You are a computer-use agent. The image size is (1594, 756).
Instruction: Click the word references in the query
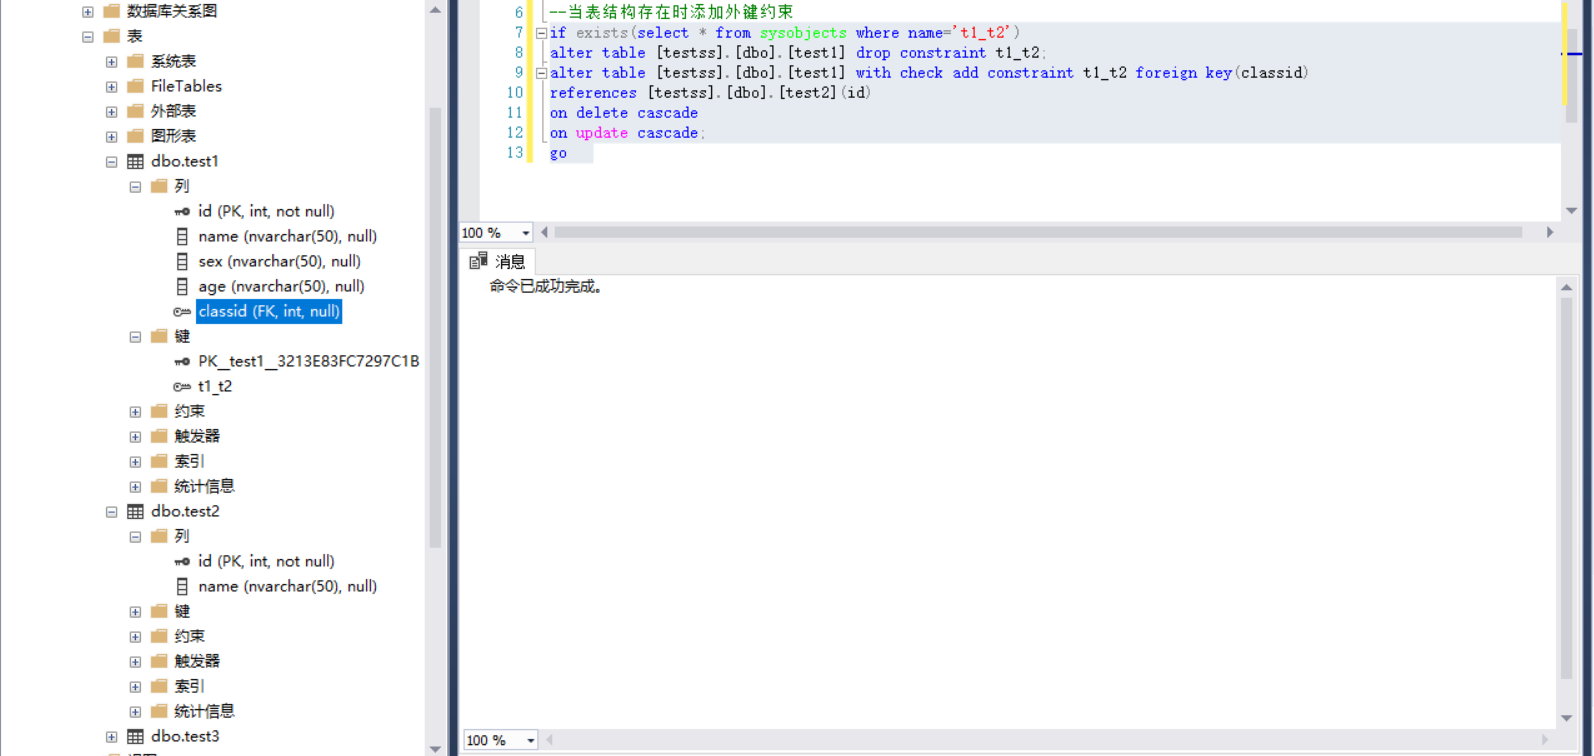pos(593,93)
